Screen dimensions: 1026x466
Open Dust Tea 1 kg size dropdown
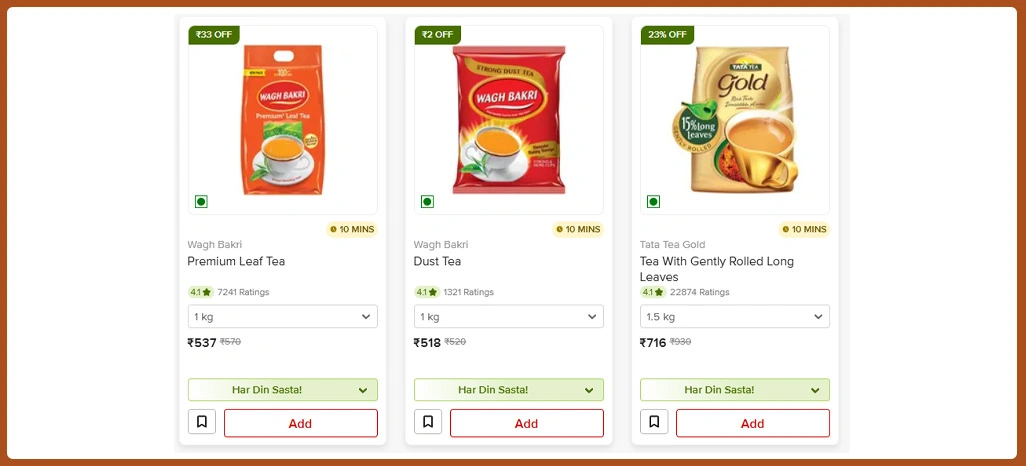(x=509, y=317)
